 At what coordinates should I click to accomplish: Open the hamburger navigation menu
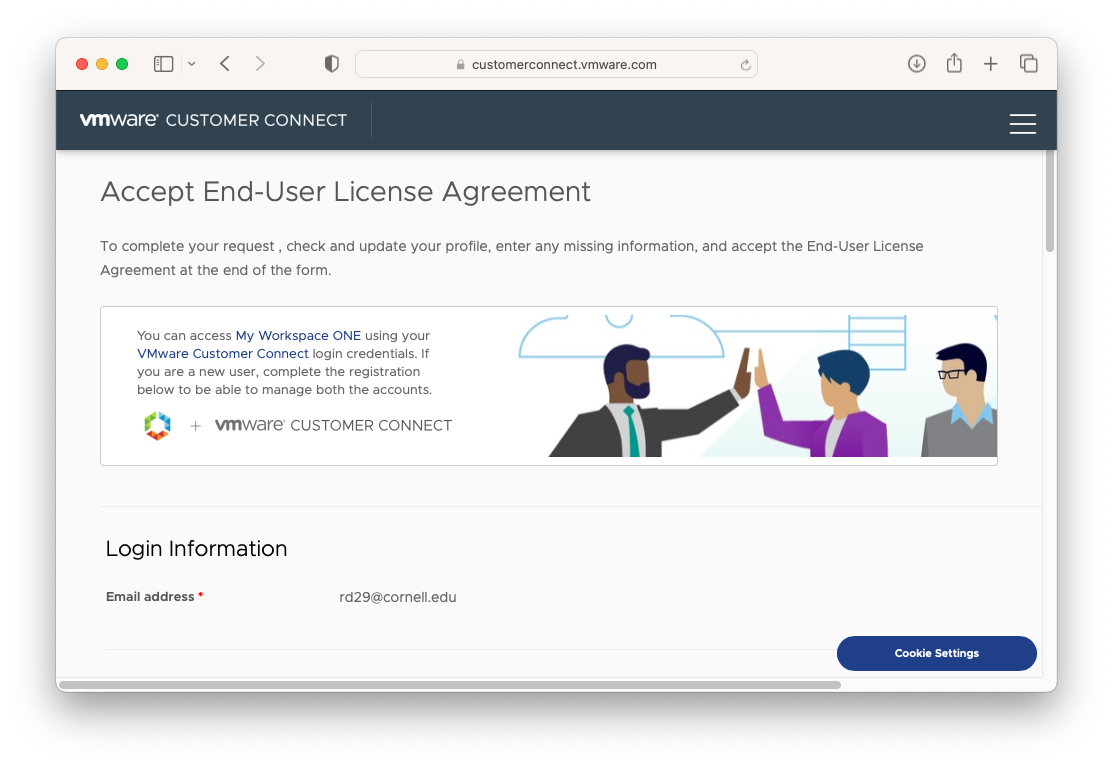click(1022, 123)
